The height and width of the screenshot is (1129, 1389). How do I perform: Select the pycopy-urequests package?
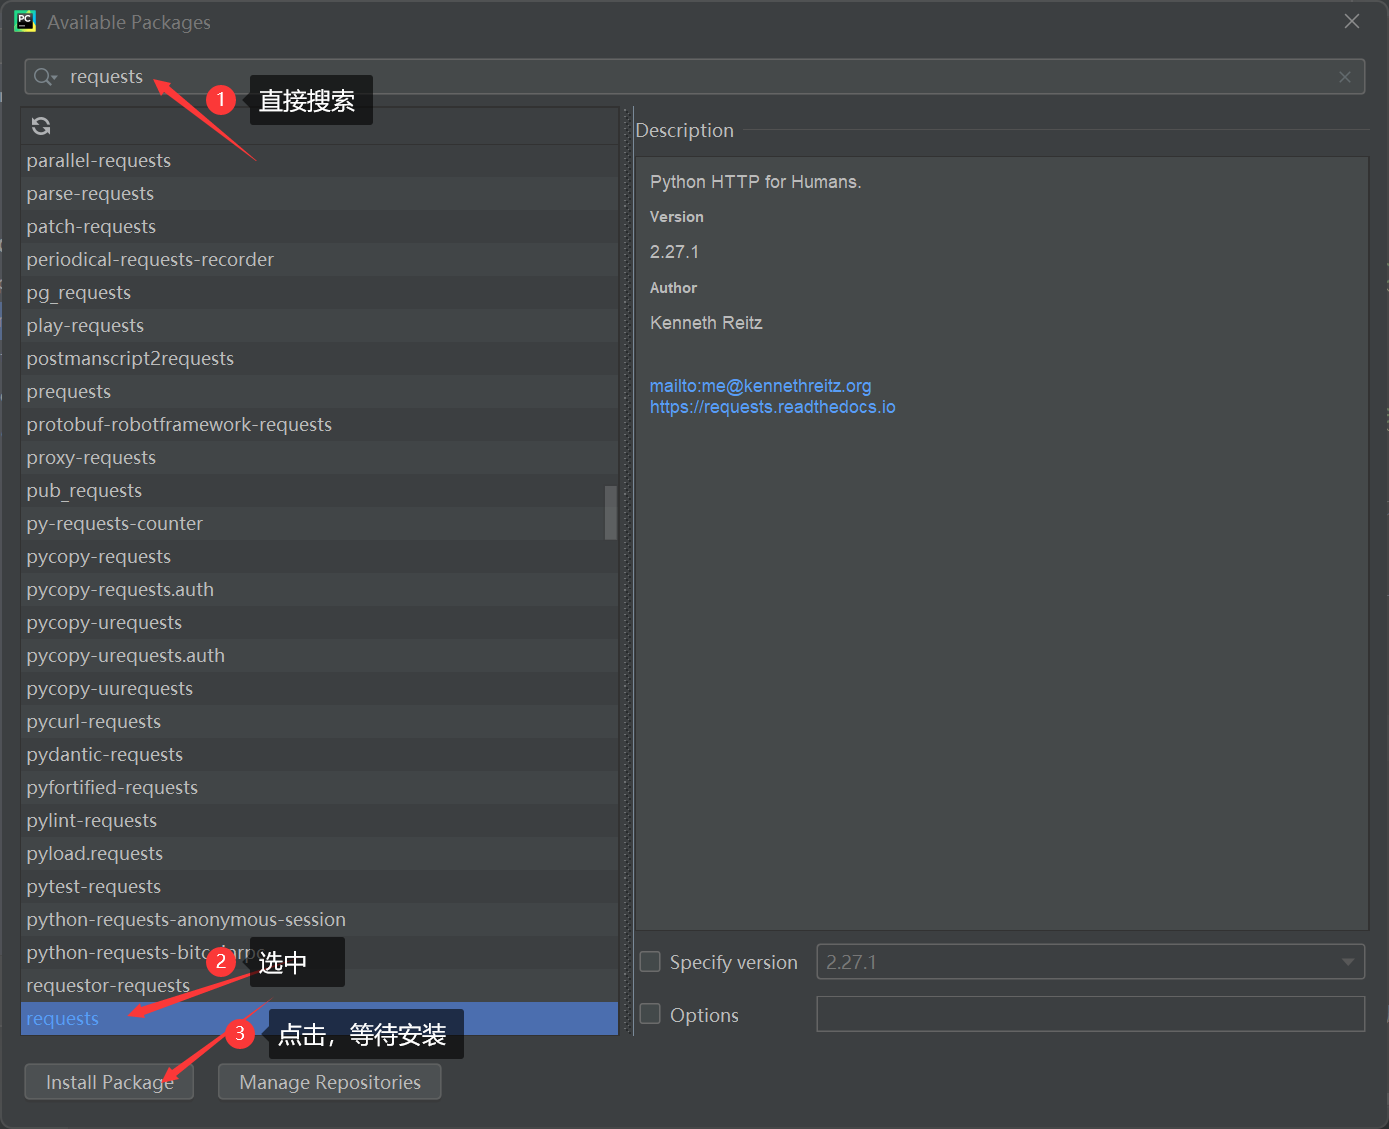[320, 623]
